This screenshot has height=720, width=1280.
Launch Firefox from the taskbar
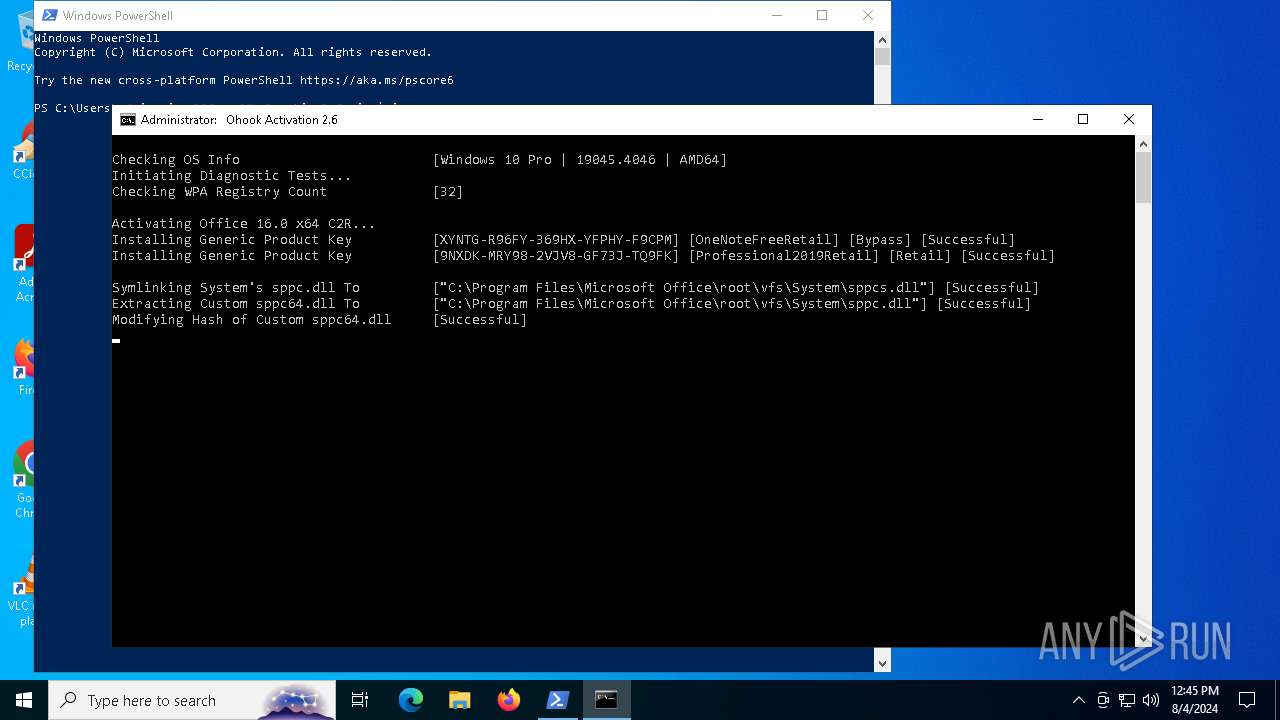pos(509,700)
